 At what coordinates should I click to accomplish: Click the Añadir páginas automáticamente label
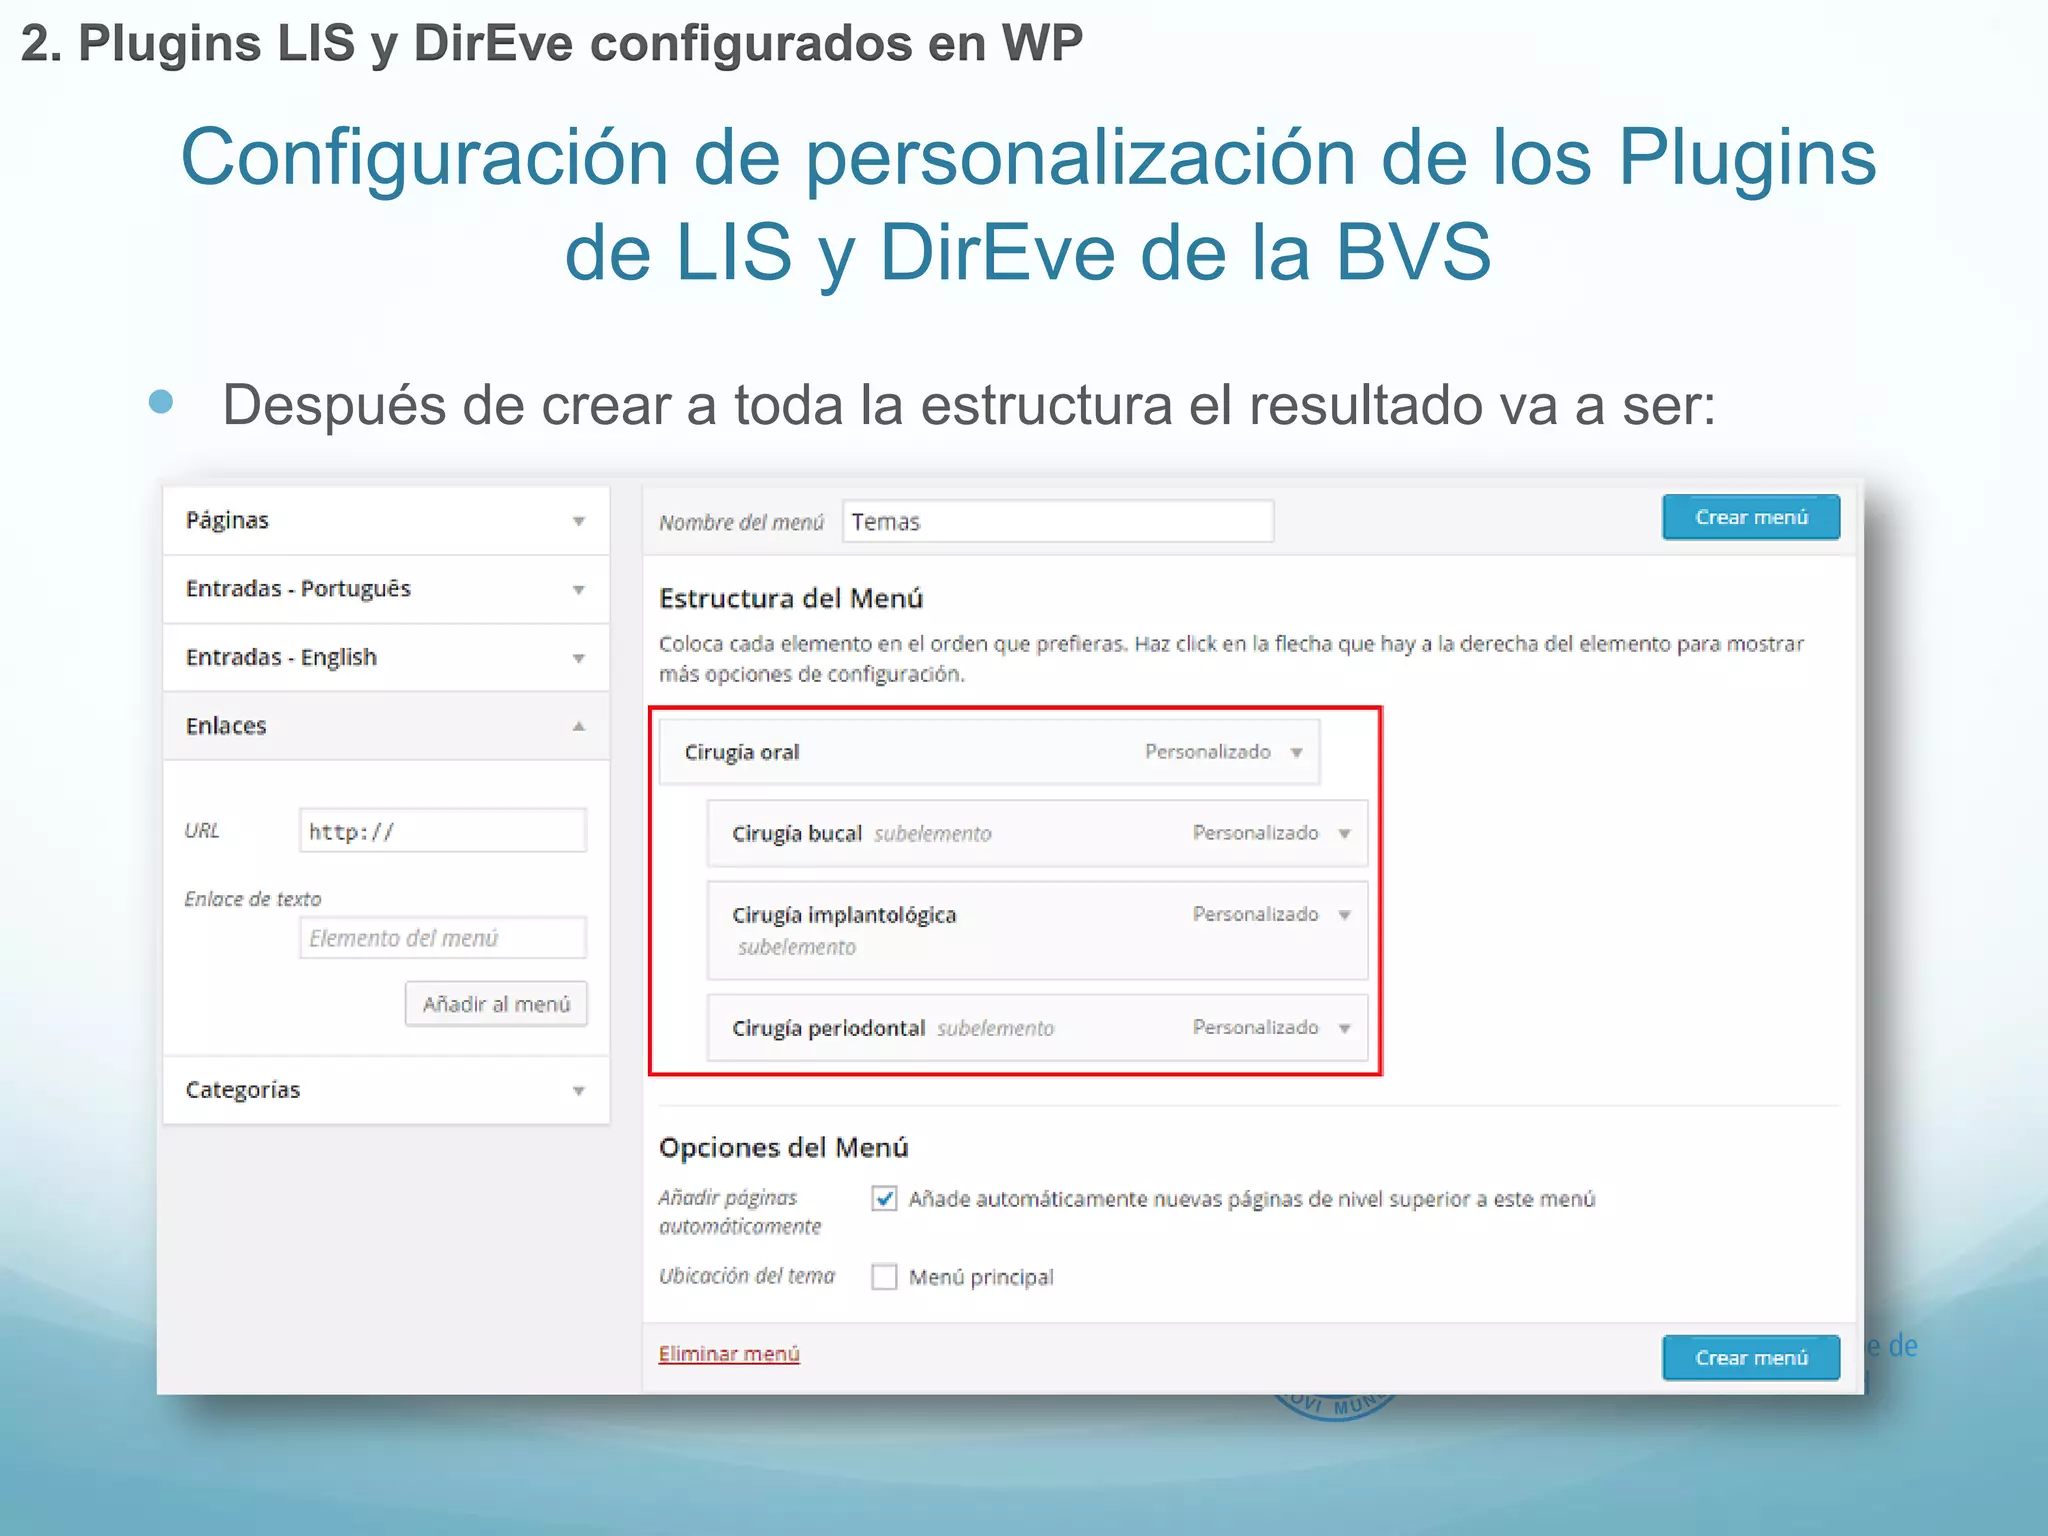[740, 1212]
